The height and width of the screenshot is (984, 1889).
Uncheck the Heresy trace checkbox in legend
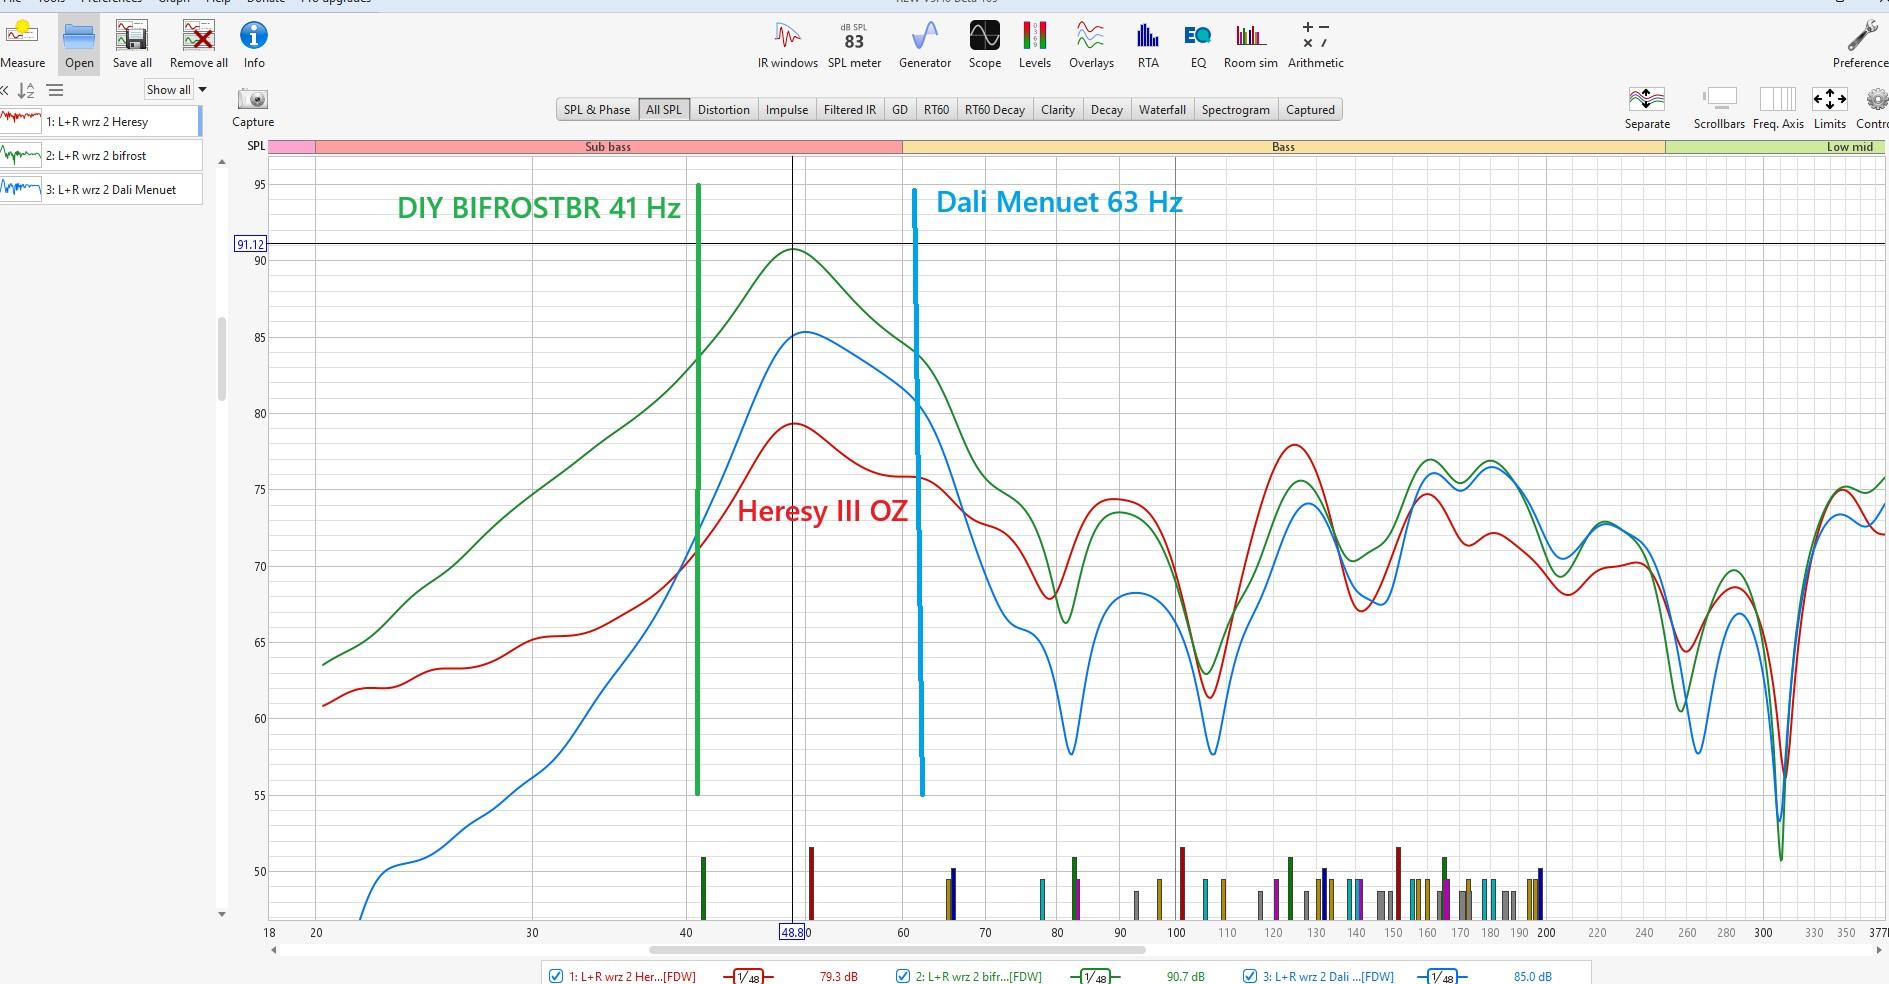click(556, 976)
